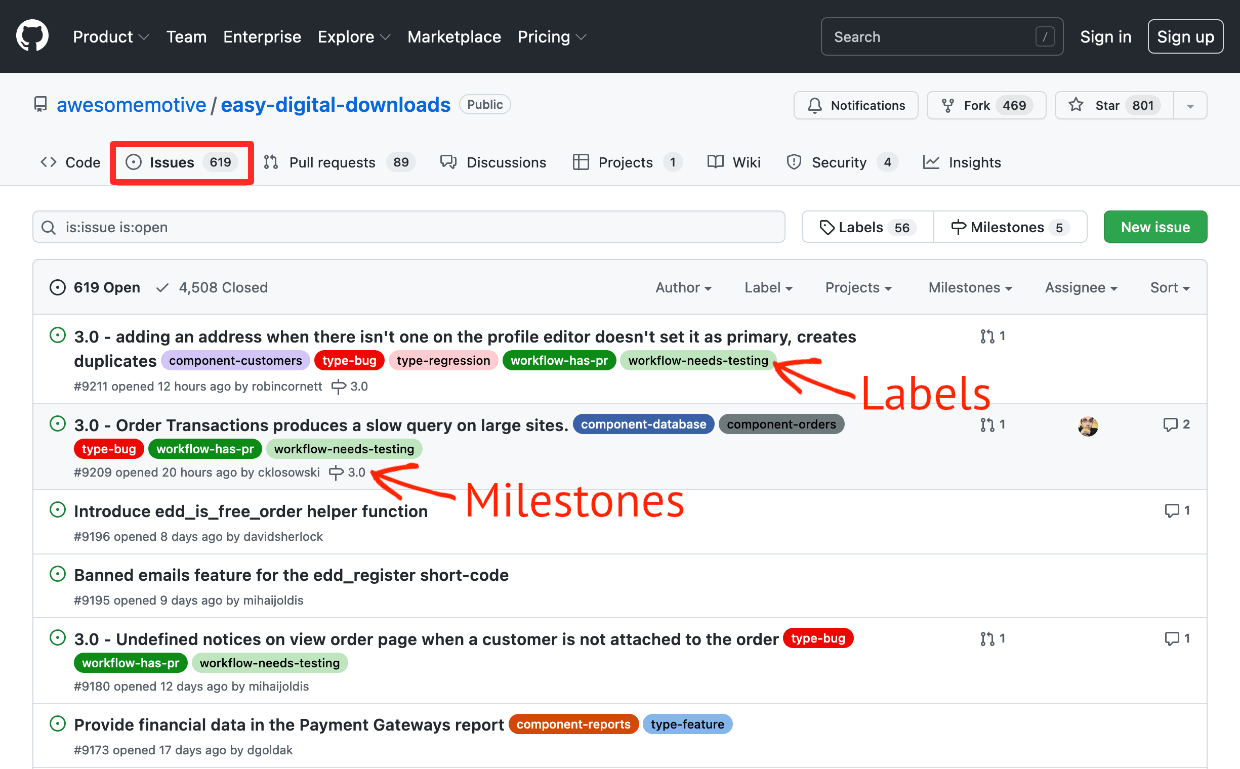The width and height of the screenshot is (1240, 769).
Task: Expand the Product menu
Action: (111, 37)
